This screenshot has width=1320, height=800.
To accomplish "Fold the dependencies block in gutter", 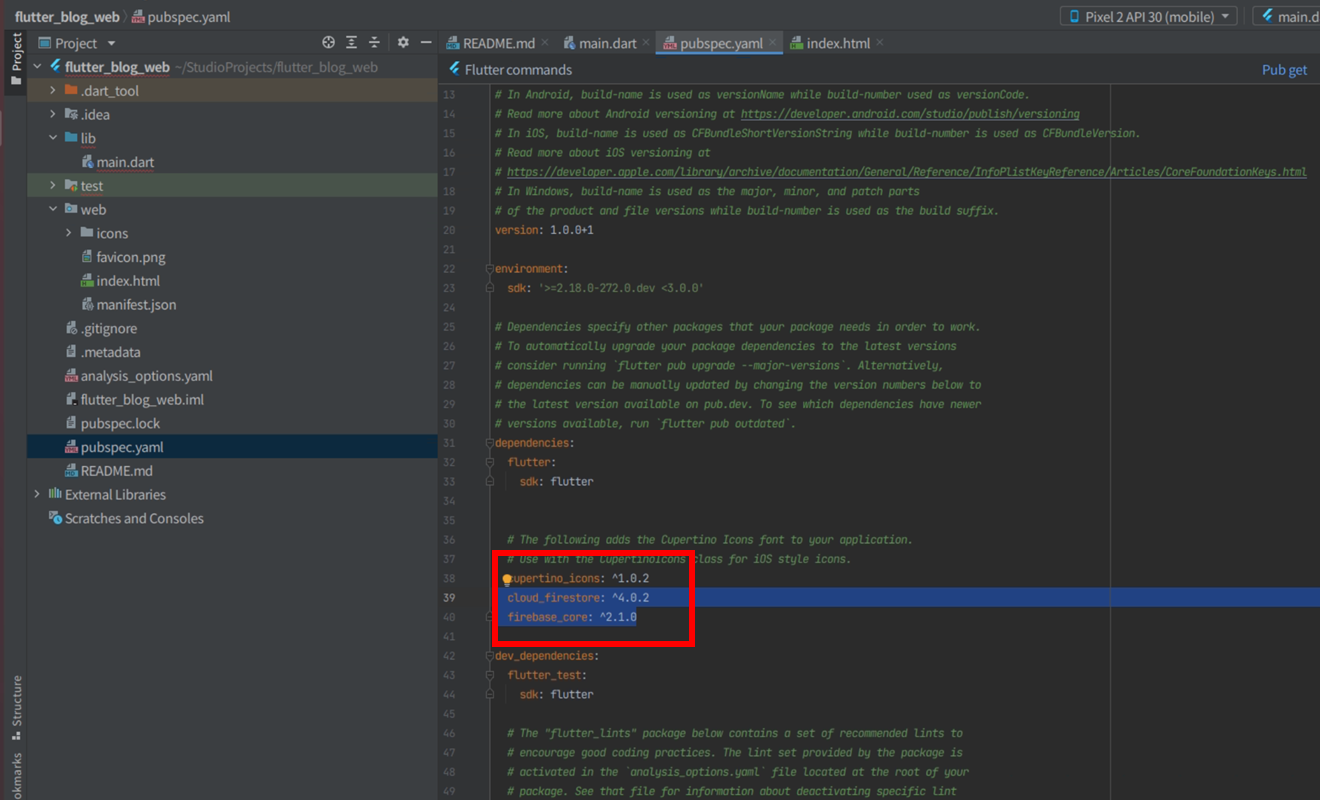I will coord(489,443).
